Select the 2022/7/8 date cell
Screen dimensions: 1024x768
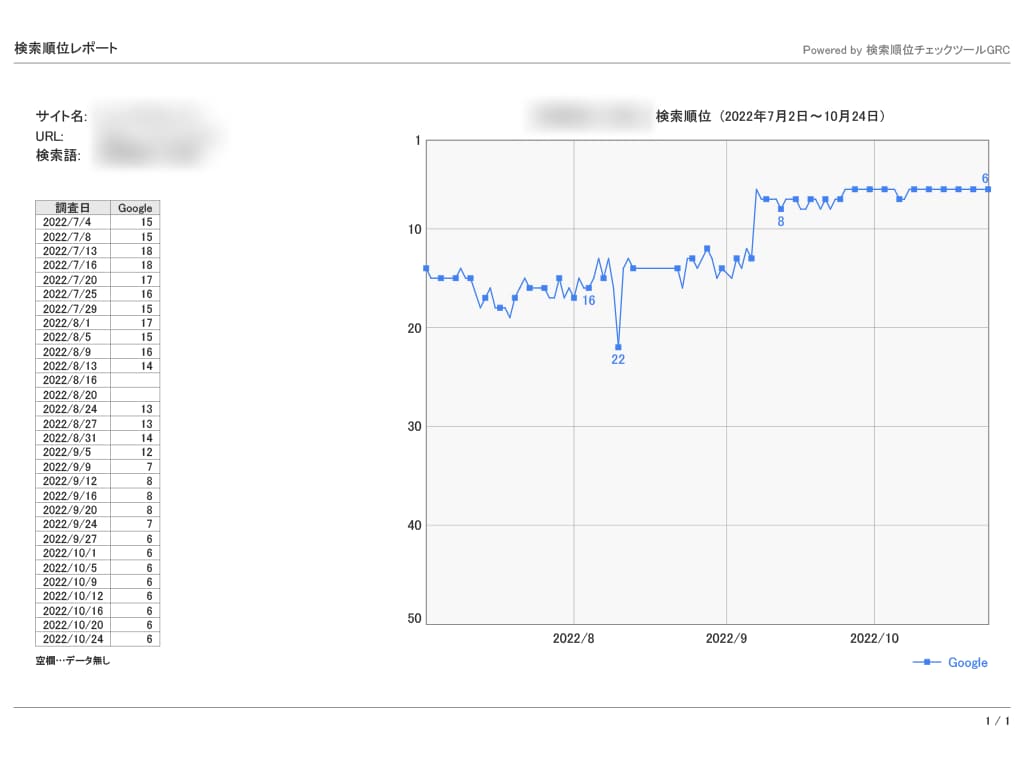72,236
